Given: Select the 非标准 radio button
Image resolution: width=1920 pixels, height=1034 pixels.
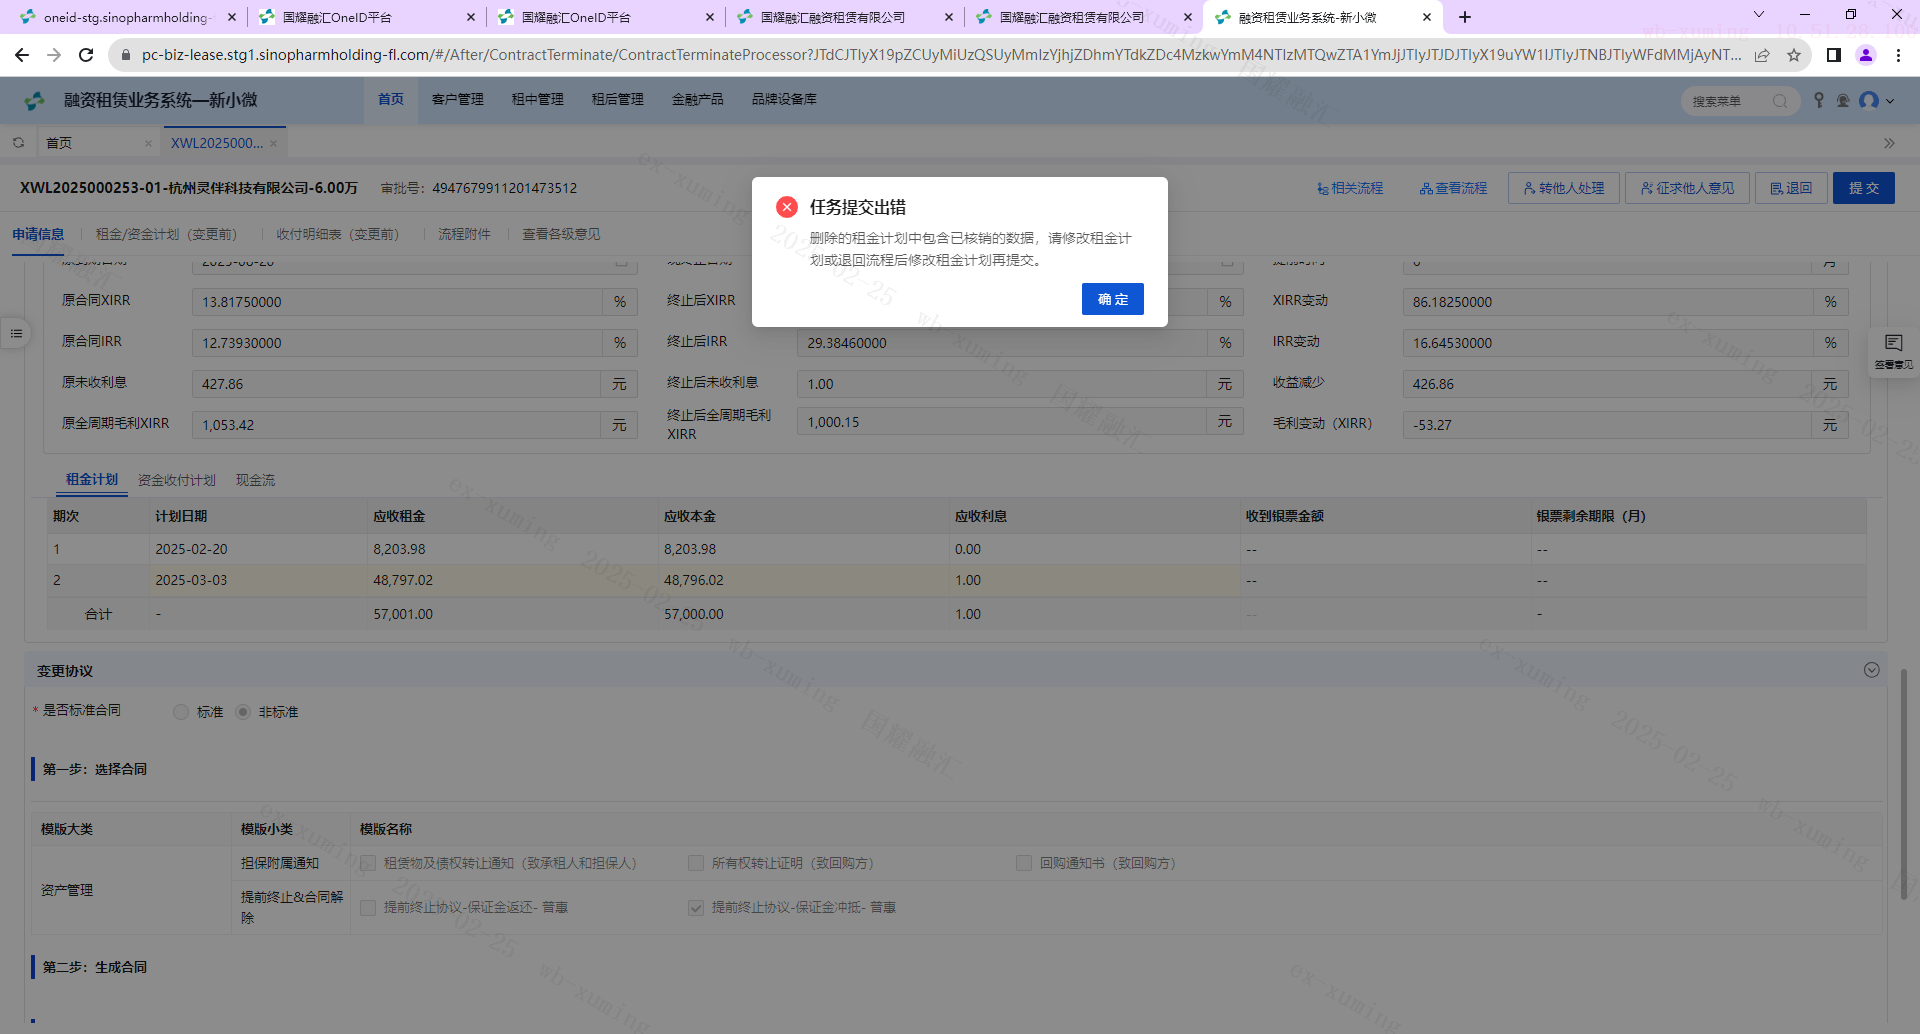Looking at the screenshot, I should click(x=243, y=712).
